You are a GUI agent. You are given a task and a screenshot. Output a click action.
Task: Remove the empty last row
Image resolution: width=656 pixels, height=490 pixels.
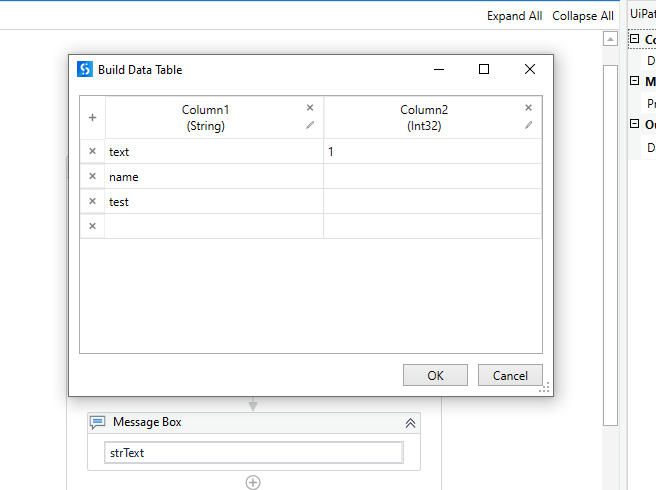point(92,226)
